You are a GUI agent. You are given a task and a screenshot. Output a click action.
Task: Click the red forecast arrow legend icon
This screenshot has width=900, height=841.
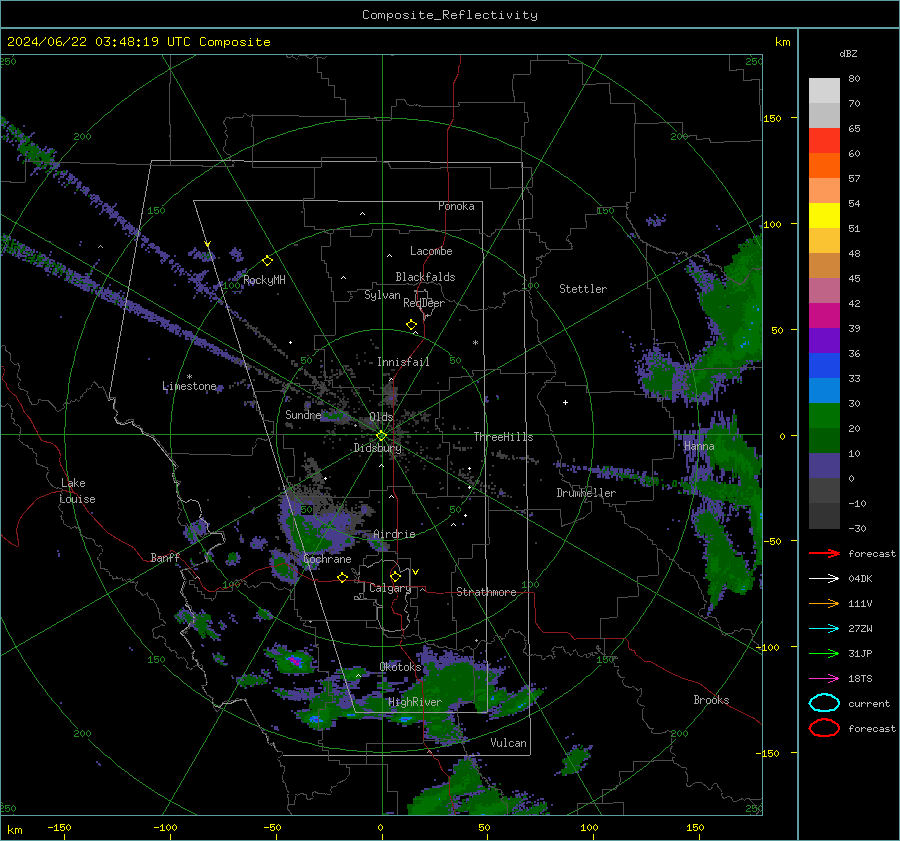click(824, 553)
